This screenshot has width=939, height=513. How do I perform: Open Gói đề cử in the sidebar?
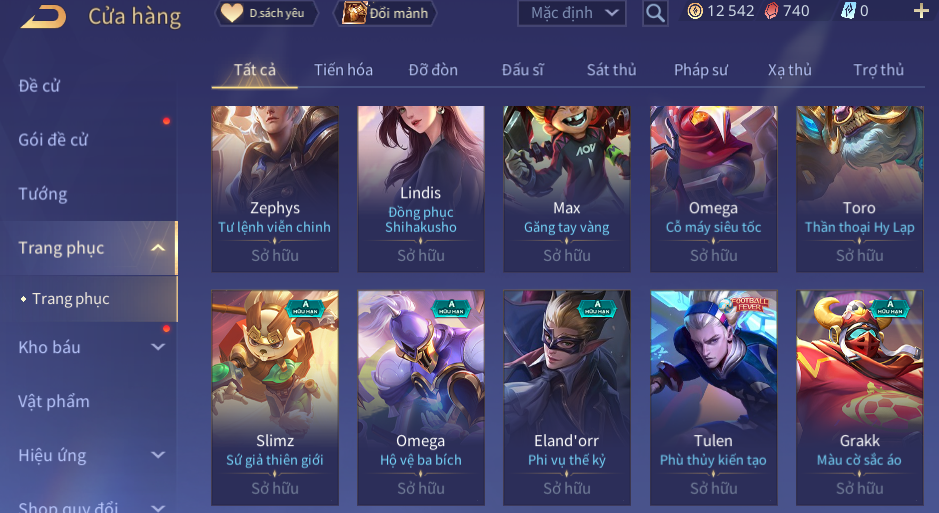[x=53, y=140]
